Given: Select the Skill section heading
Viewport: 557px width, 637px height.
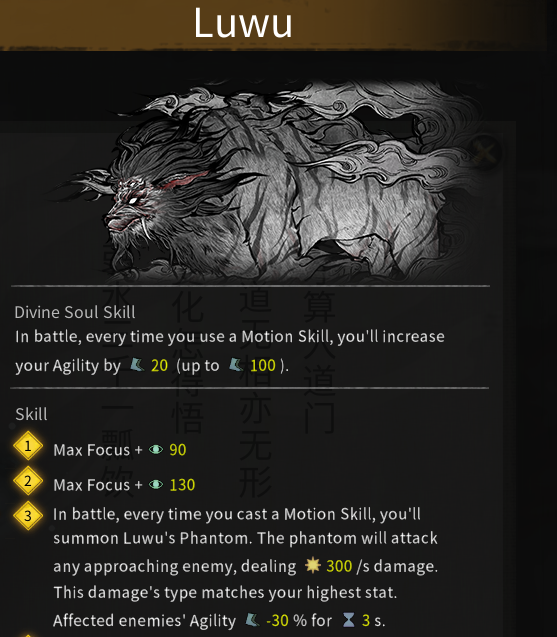Looking at the screenshot, I should (x=31, y=414).
